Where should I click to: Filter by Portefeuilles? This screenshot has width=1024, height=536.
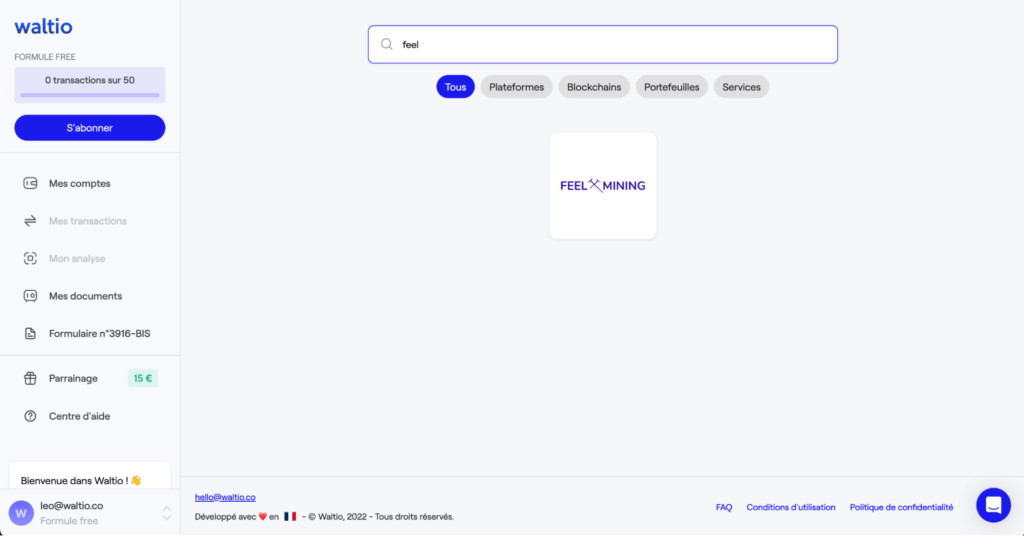[x=671, y=87]
